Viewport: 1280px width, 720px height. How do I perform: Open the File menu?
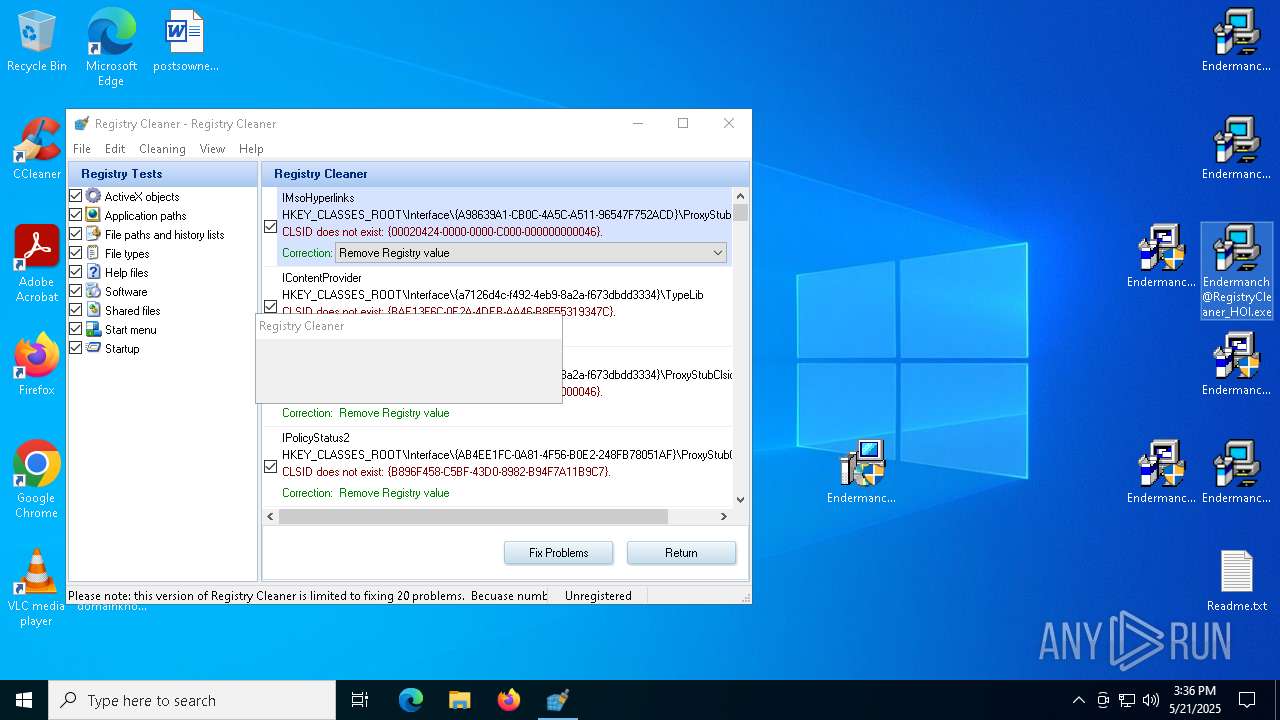[82, 149]
